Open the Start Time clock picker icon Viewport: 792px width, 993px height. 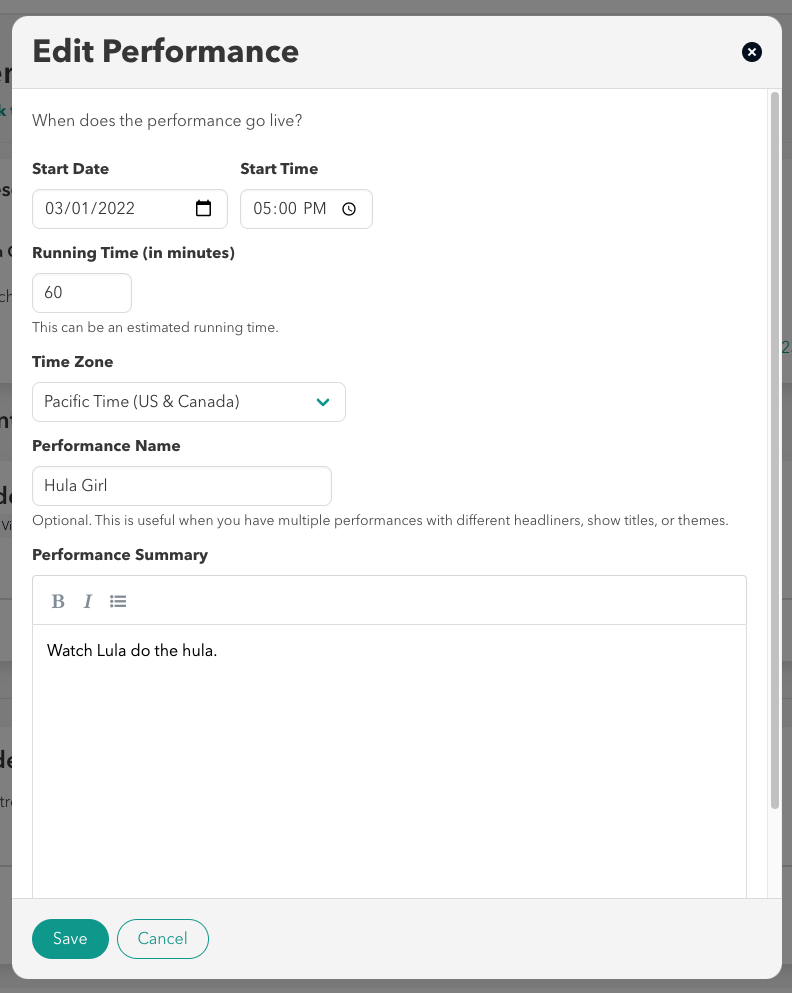[x=349, y=209]
